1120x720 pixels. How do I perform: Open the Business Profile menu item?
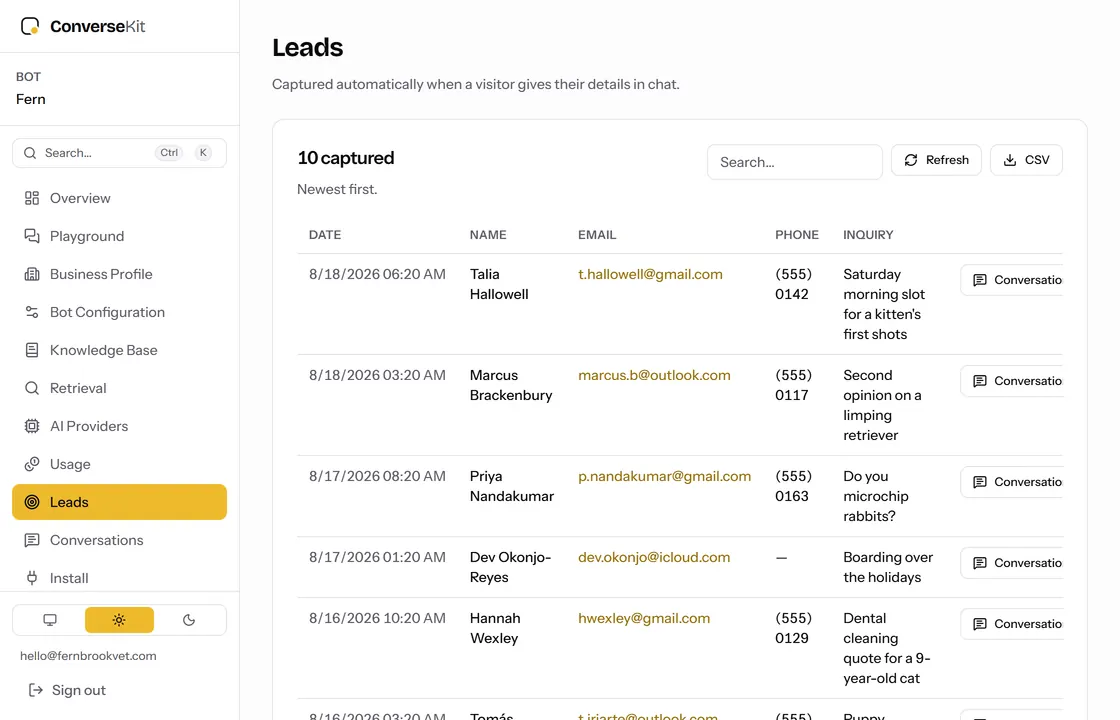[119, 274]
